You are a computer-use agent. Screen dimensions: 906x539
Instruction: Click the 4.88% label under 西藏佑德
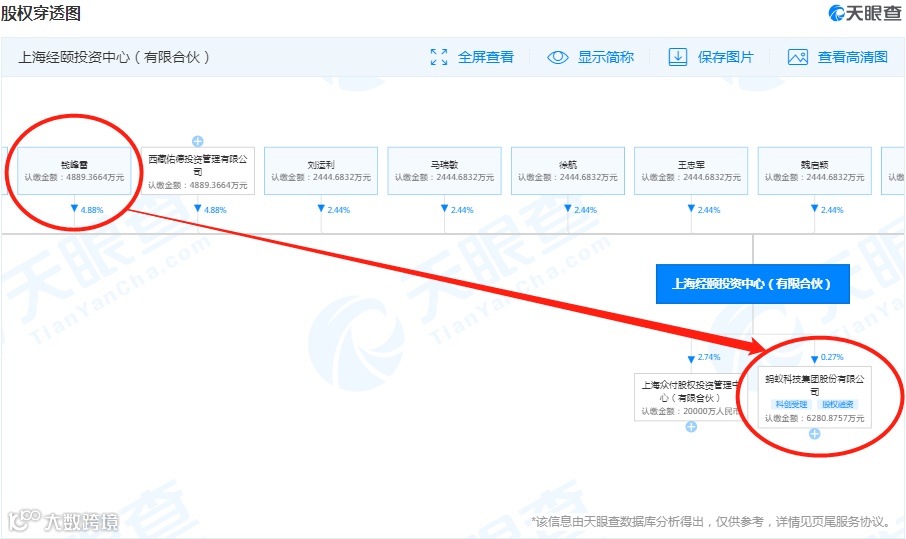[215, 210]
